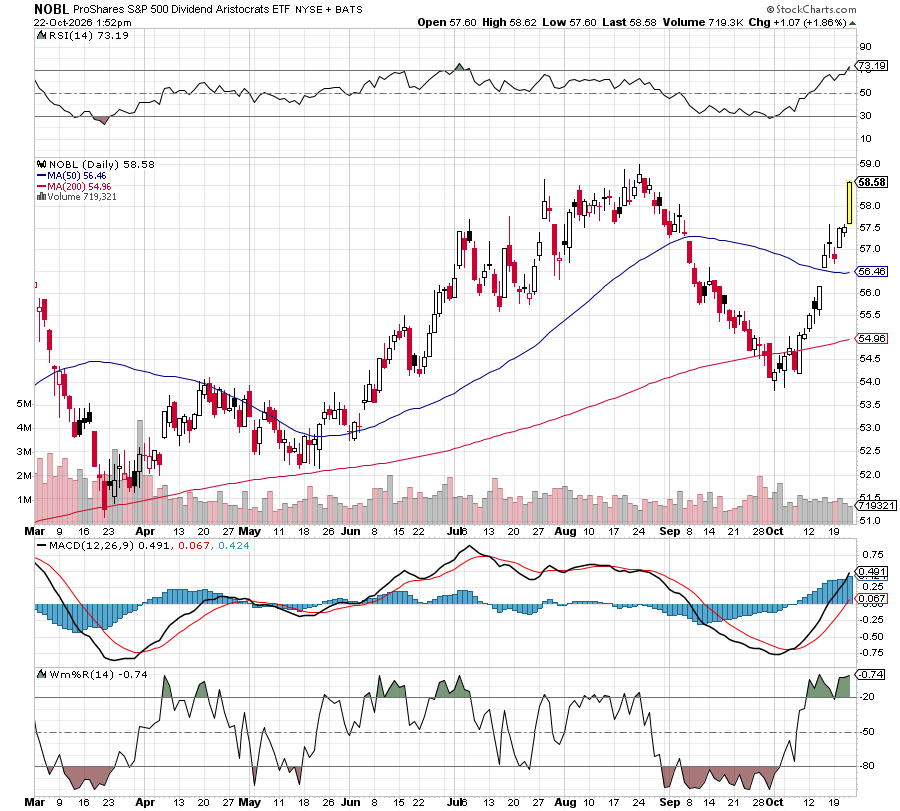
Task: Click the Wm%R indicator icon
Action: pyautogui.click(x=41, y=674)
